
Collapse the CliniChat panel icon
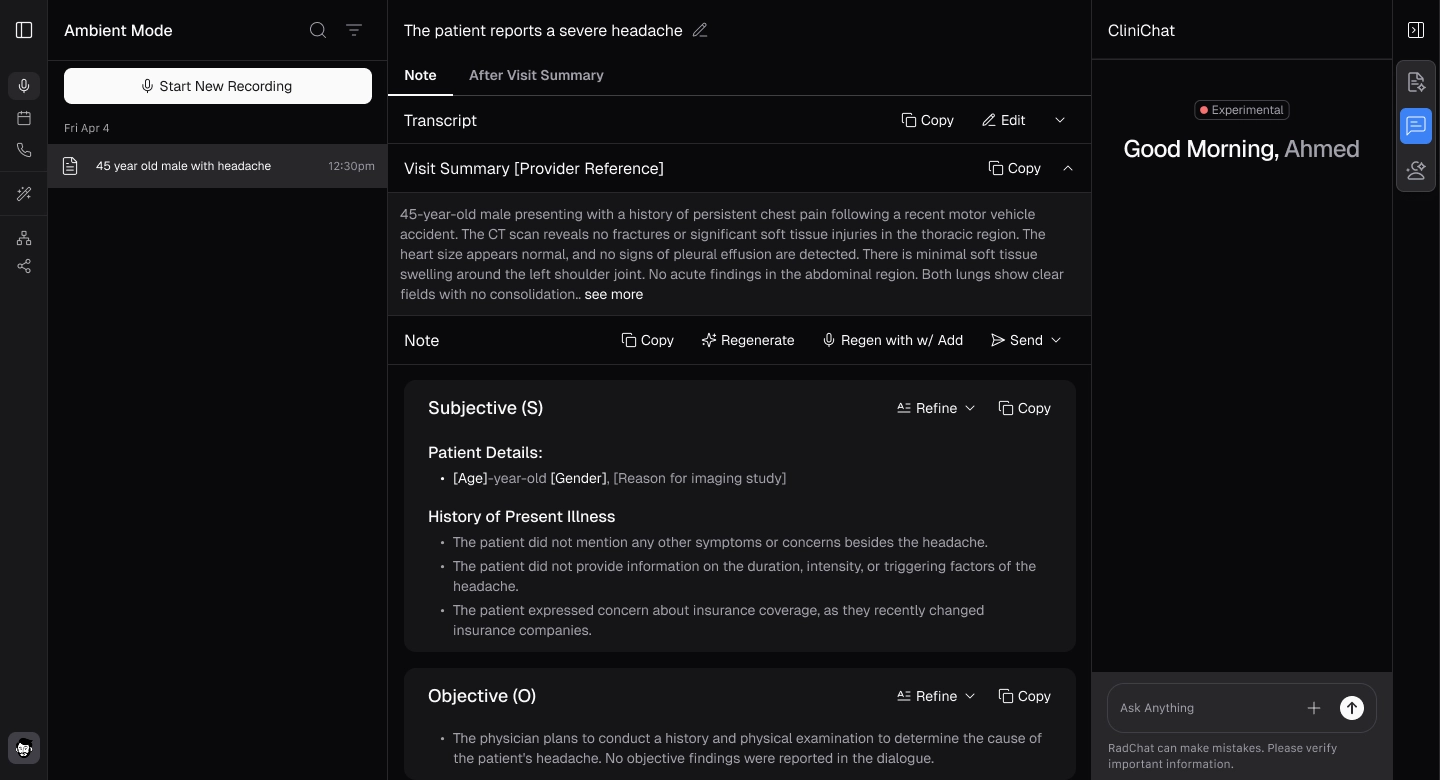1416,30
